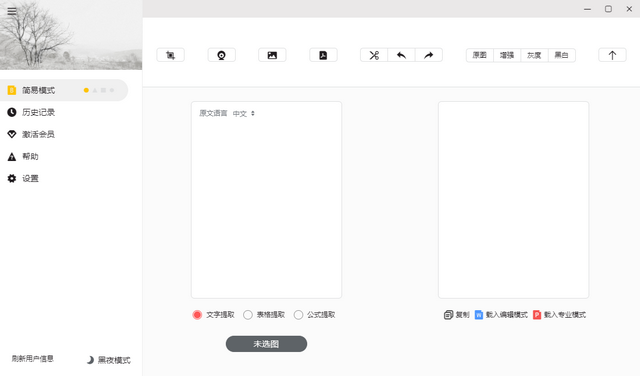Click the import PDF file icon

pyautogui.click(x=323, y=55)
